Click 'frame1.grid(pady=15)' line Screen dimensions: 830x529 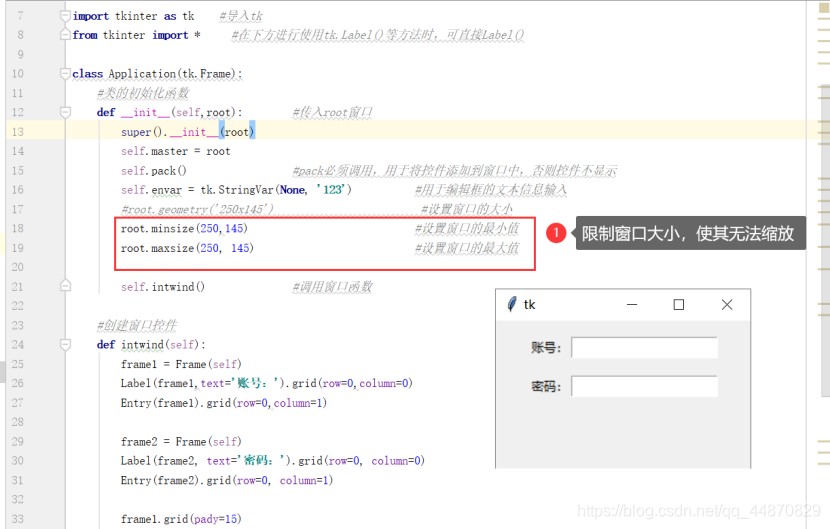pyautogui.click(x=181, y=519)
